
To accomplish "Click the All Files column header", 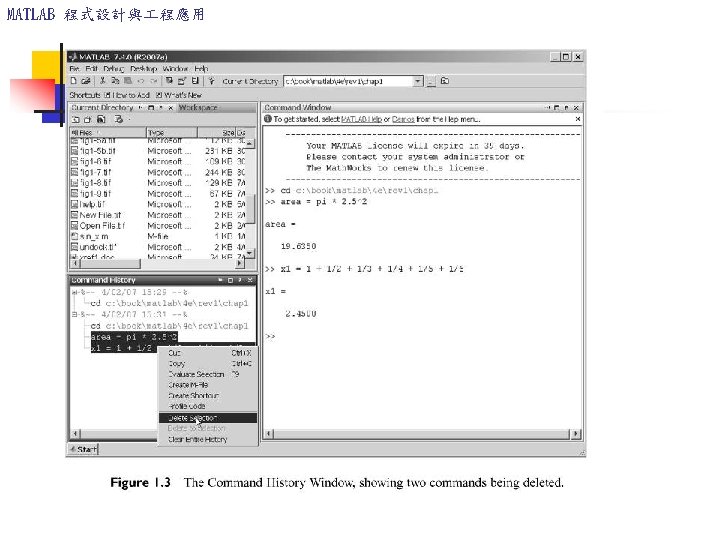I will pyautogui.click(x=108, y=132).
